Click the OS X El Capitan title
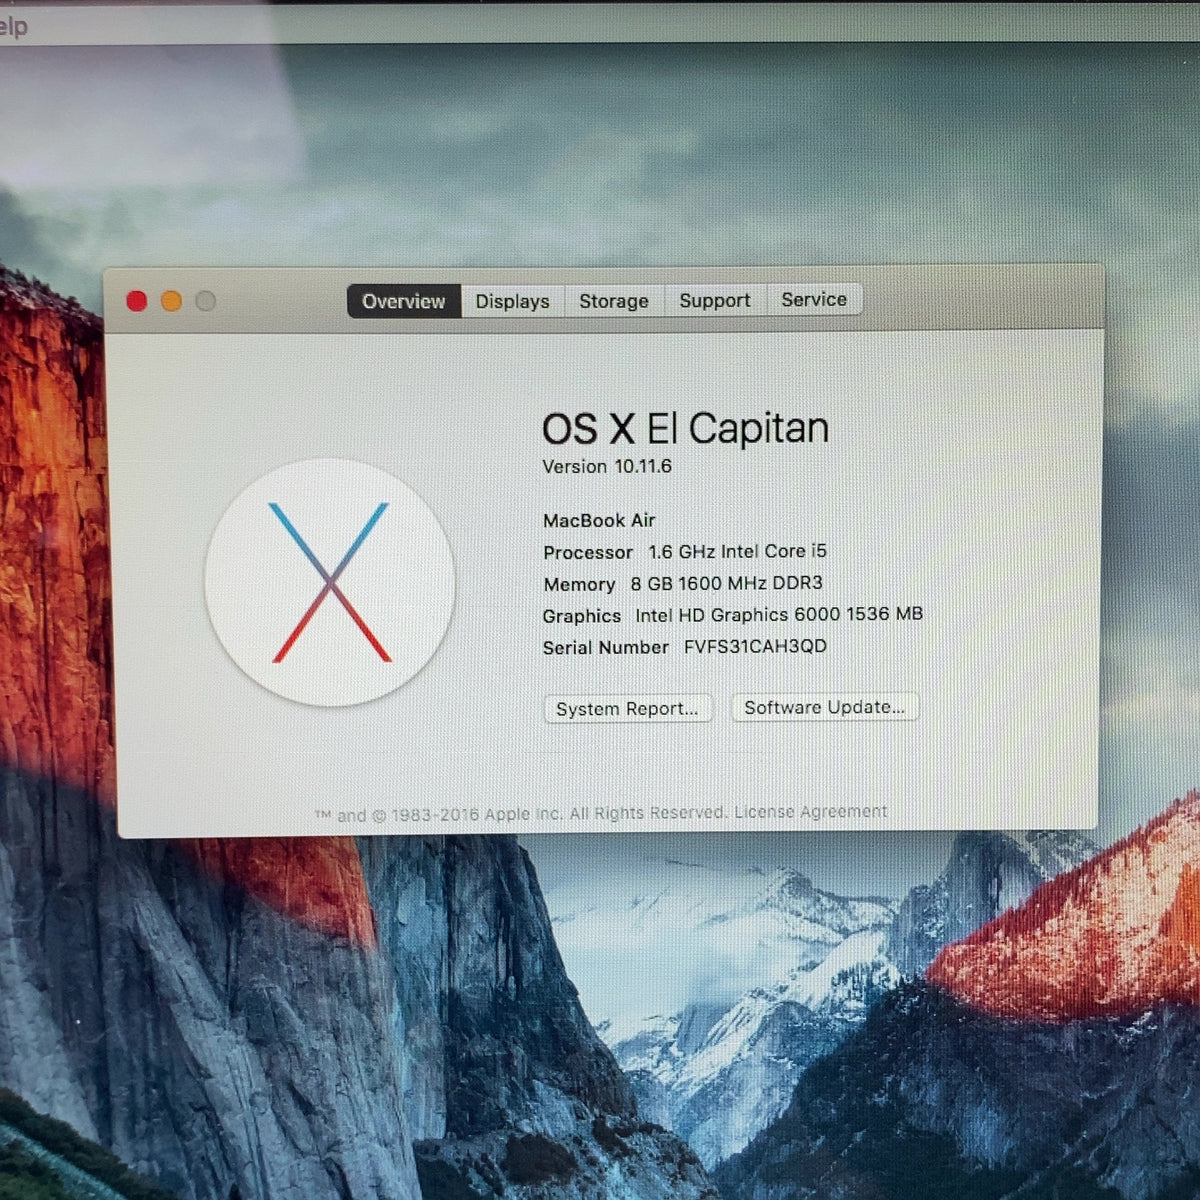1200x1200 pixels. pyautogui.click(x=685, y=429)
